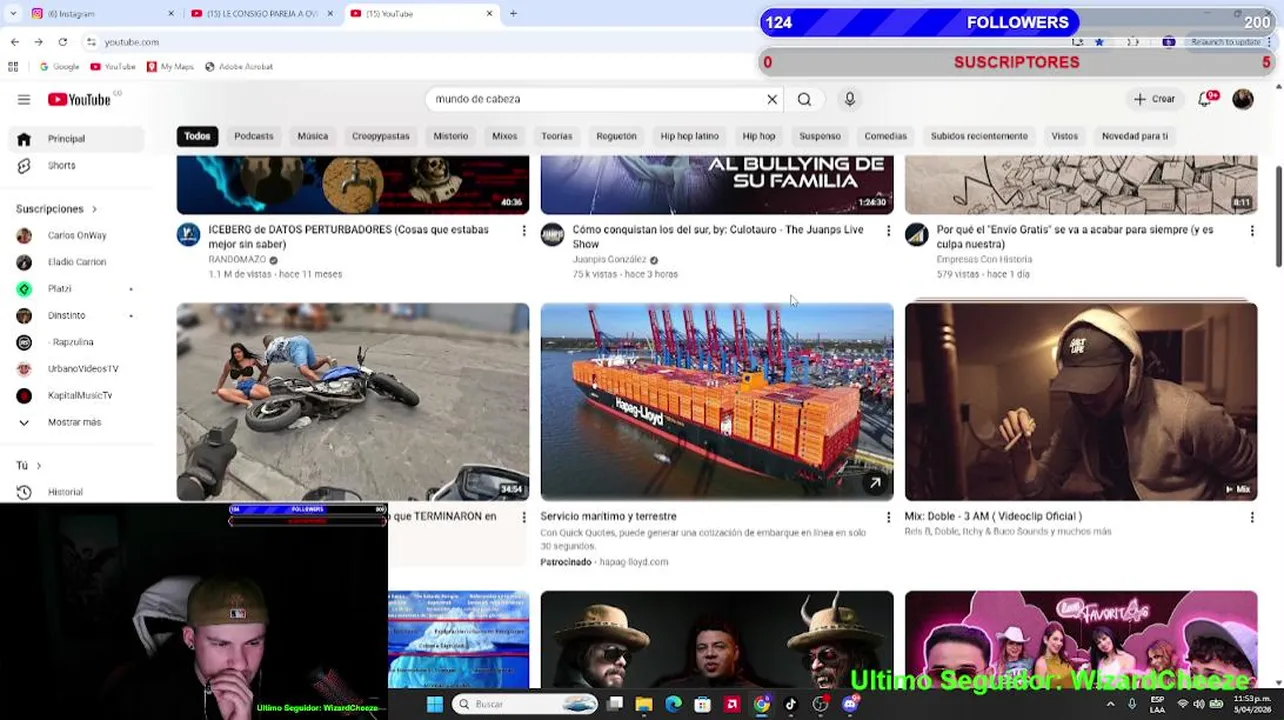Focus the search field 'mundo de cabeza'
The width and height of the screenshot is (1284, 720).
597,99
